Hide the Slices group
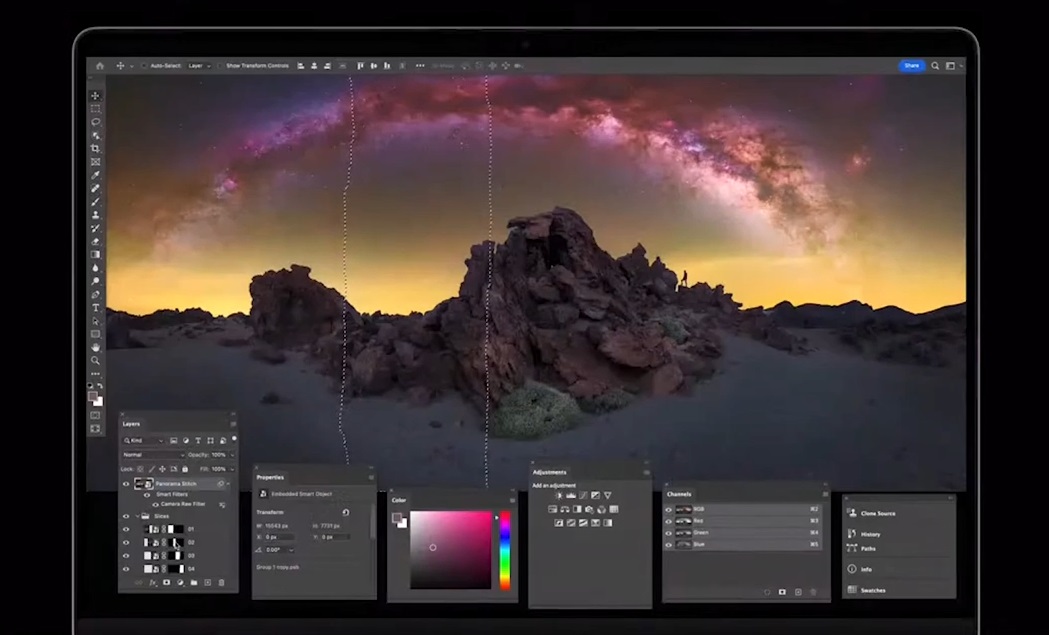The width and height of the screenshot is (1049, 635). tap(126, 517)
